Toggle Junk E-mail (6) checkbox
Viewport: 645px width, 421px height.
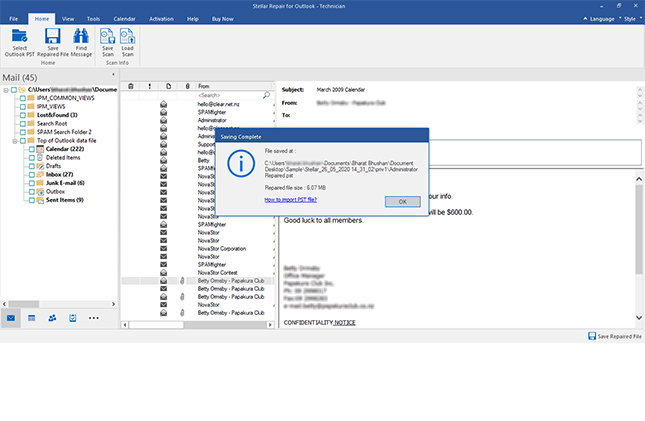(x=32, y=183)
